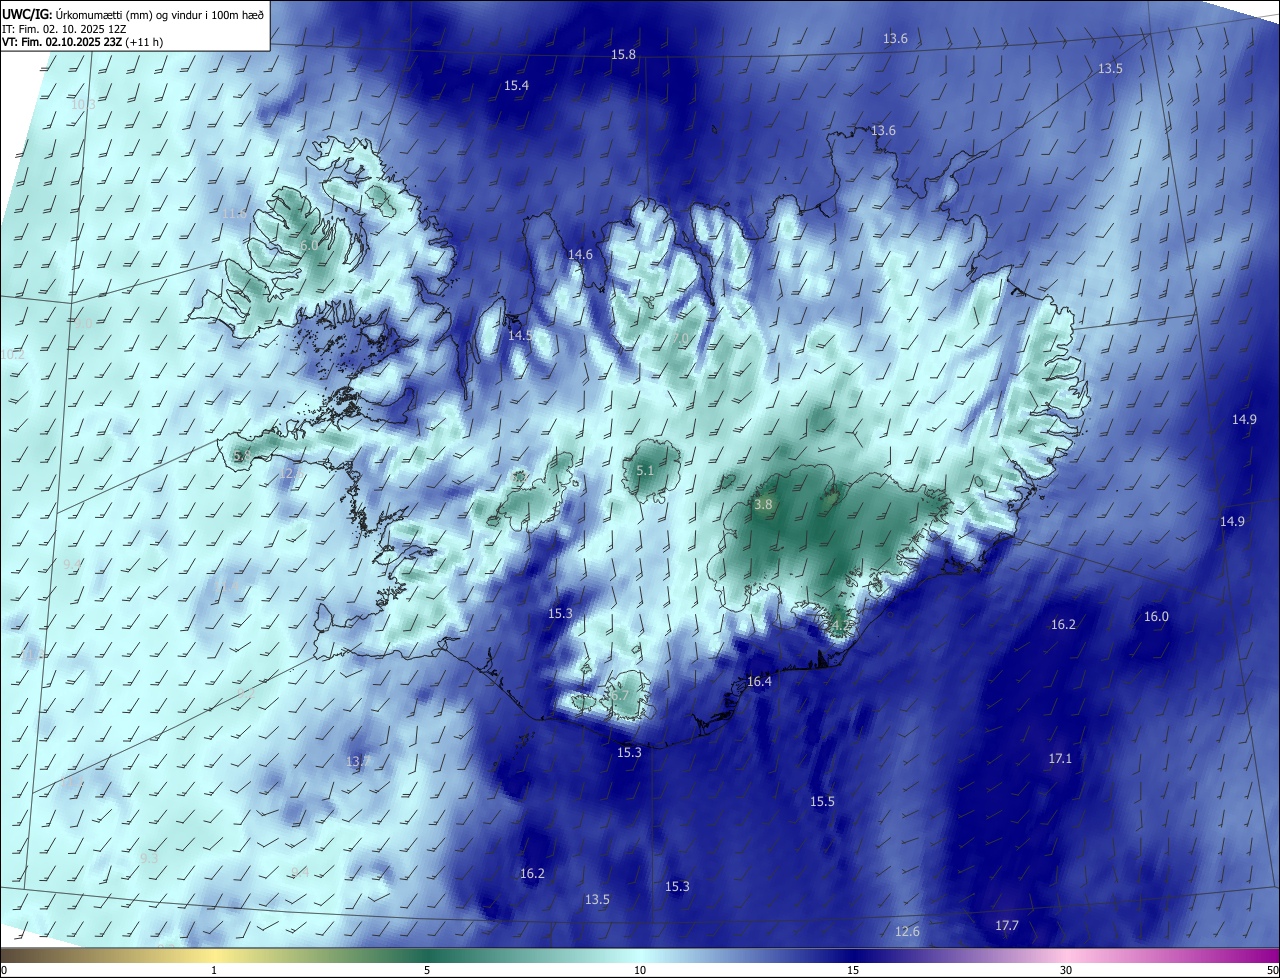The height and width of the screenshot is (978, 1280).
Task: Click the 12.6 value label on the map
Action: click(907, 932)
